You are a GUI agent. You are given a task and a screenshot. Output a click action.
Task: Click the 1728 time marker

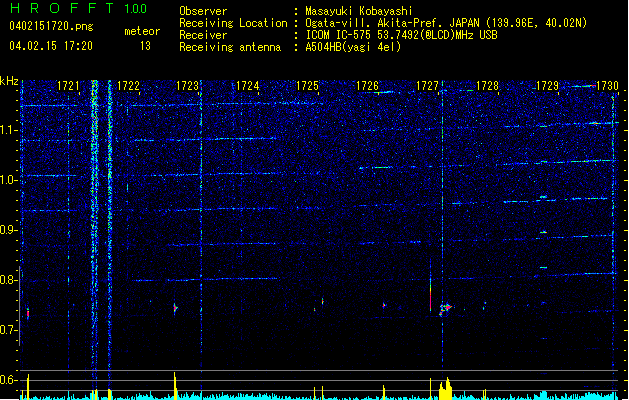(487, 86)
